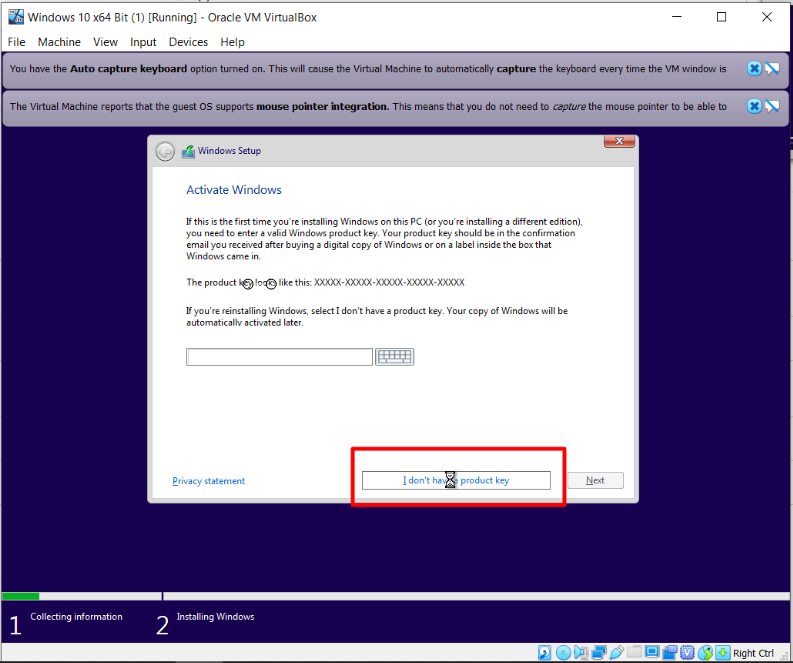Click the hard disk activity status icon
The image size is (793, 663).
tap(545, 653)
